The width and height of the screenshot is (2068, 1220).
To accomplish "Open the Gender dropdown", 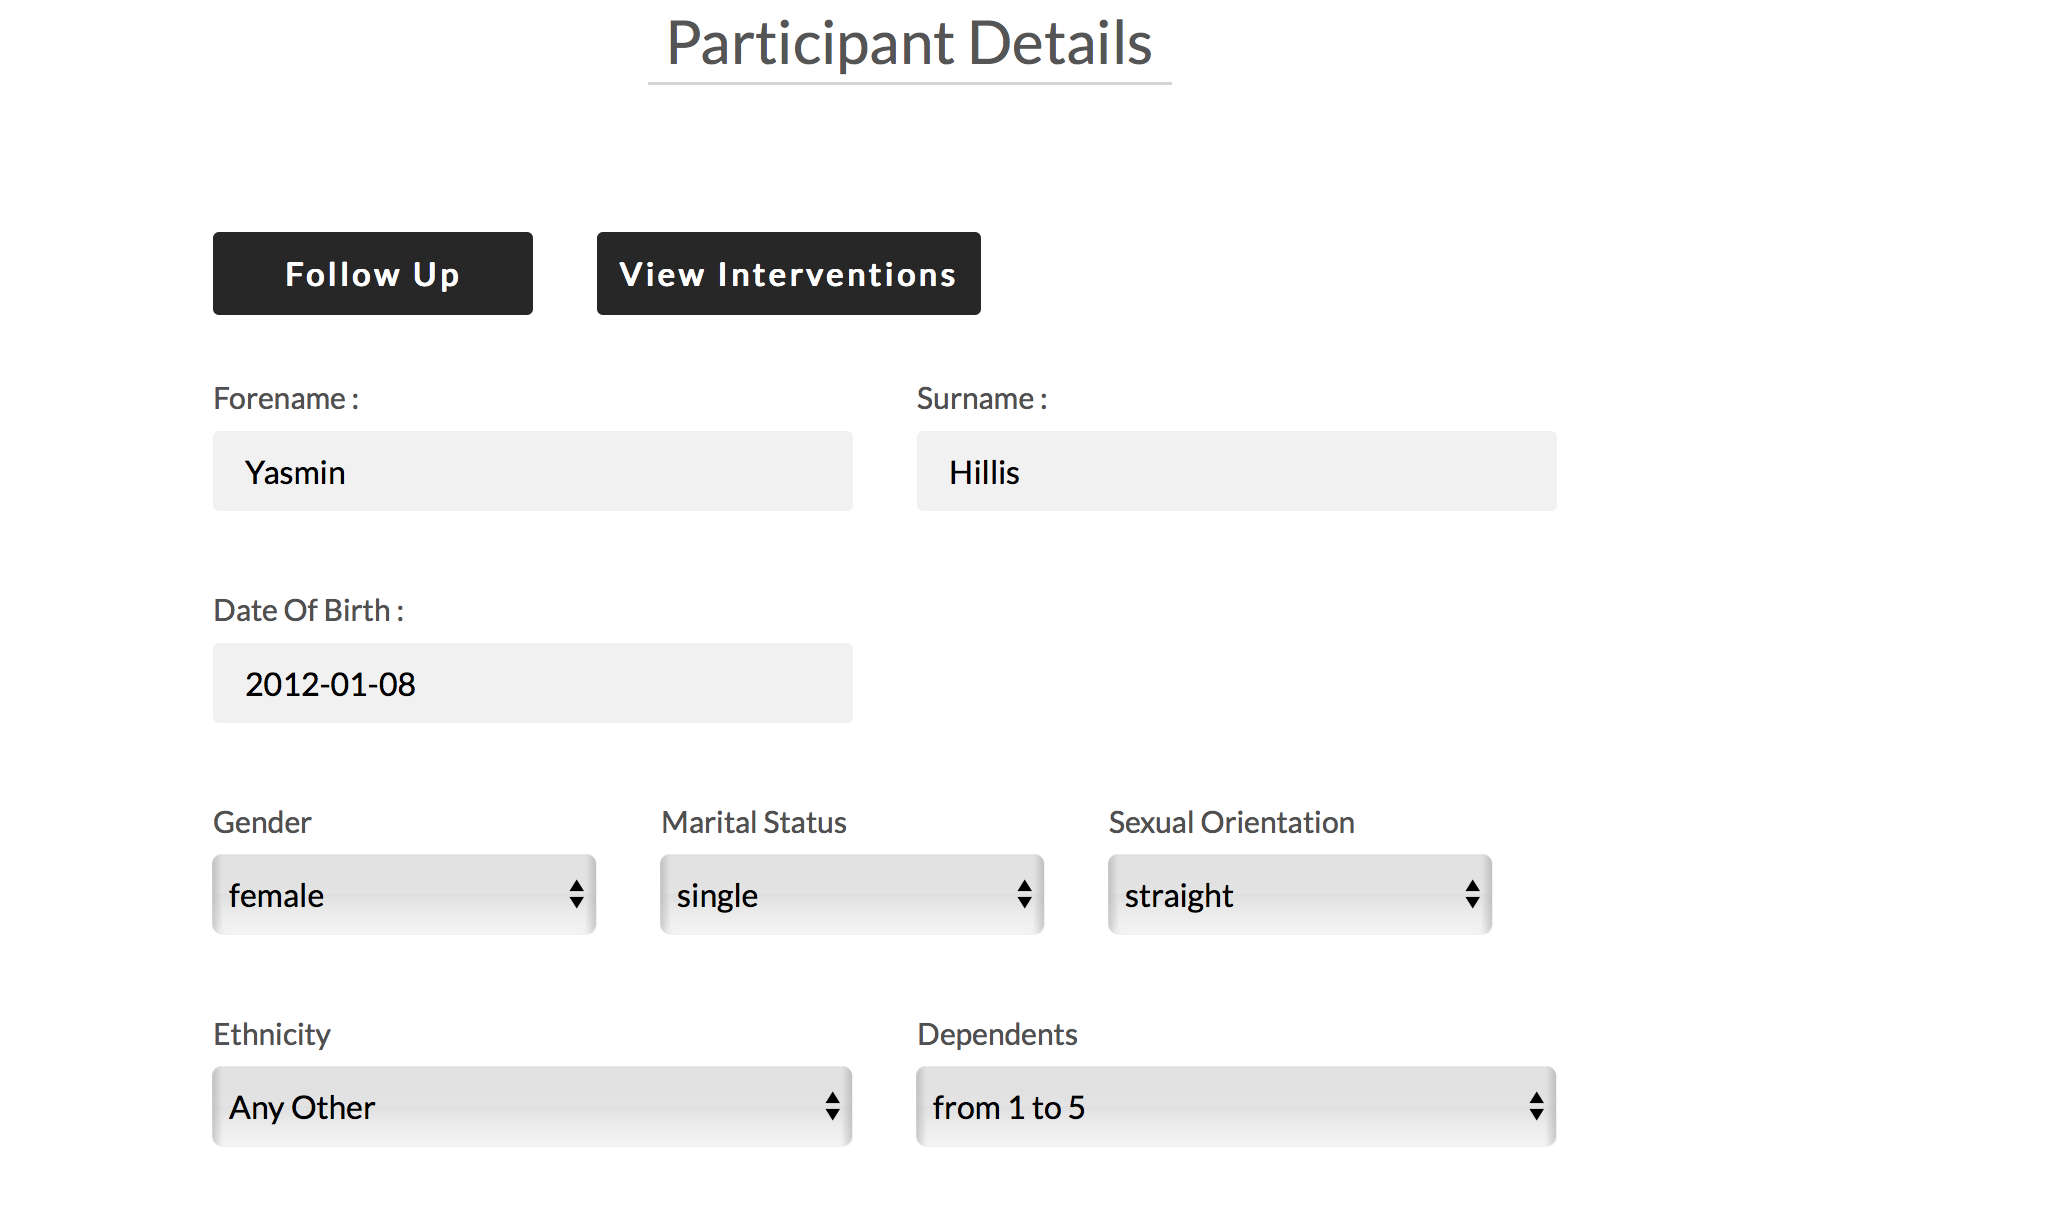I will point(403,895).
